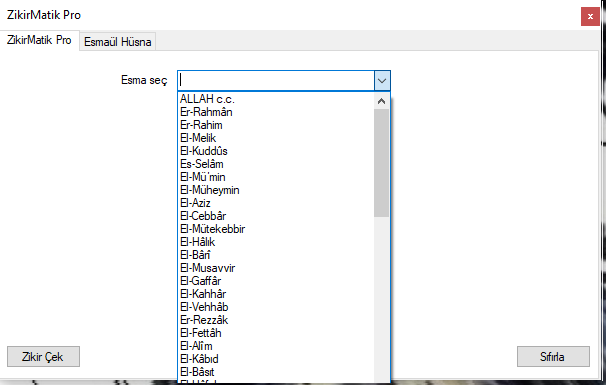Close the ZikirMatik Pro window

[x=590, y=17]
